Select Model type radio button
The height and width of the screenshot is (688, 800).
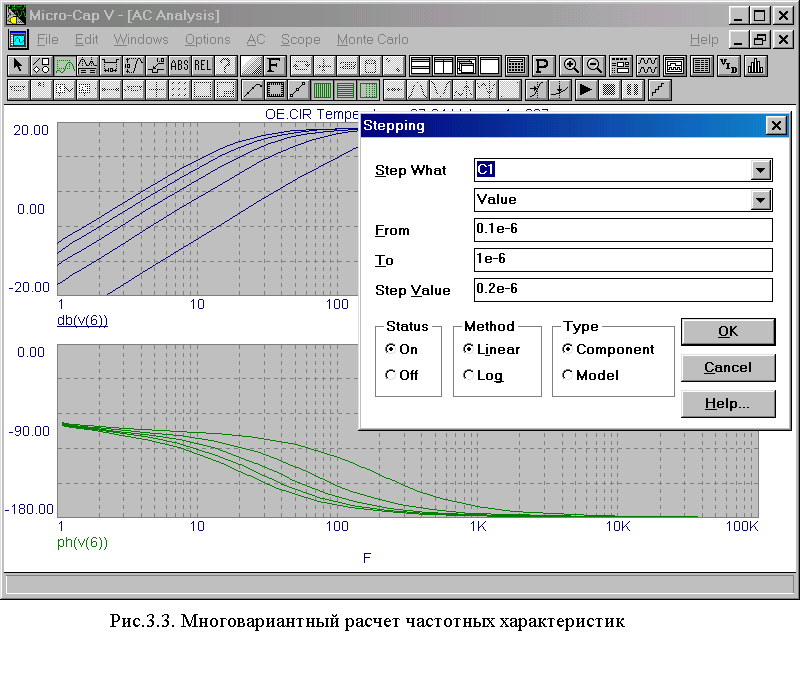(x=590, y=375)
